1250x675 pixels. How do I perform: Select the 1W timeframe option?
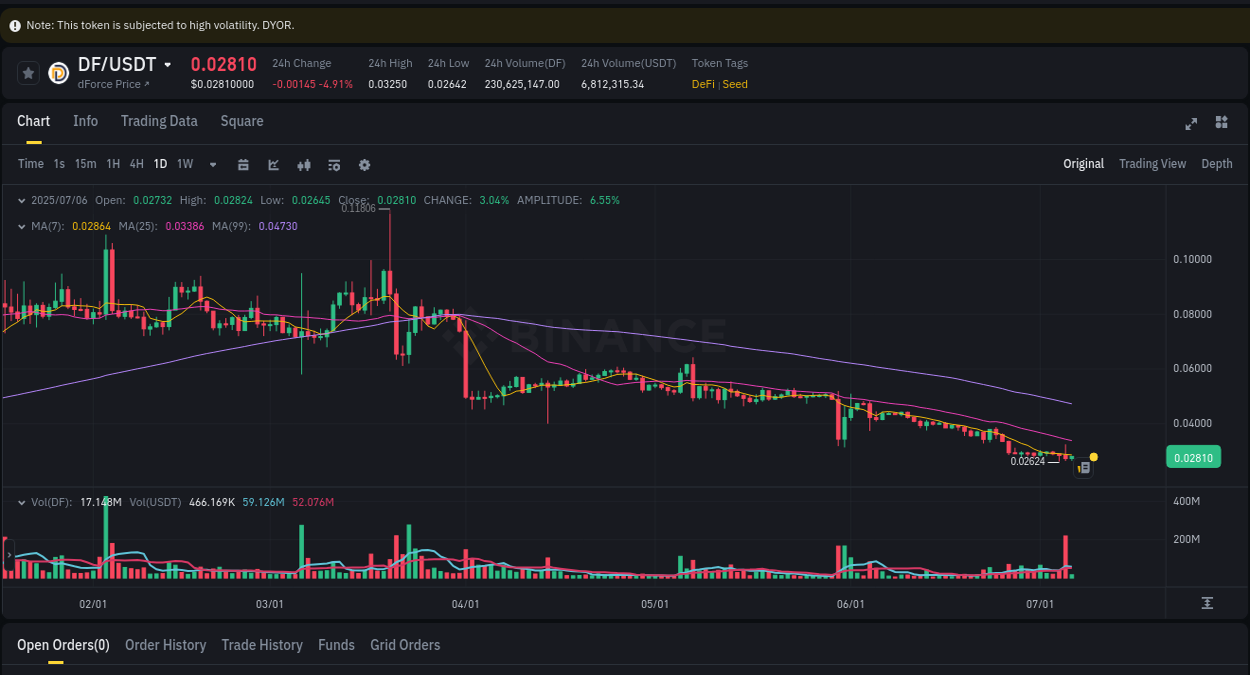[184, 164]
